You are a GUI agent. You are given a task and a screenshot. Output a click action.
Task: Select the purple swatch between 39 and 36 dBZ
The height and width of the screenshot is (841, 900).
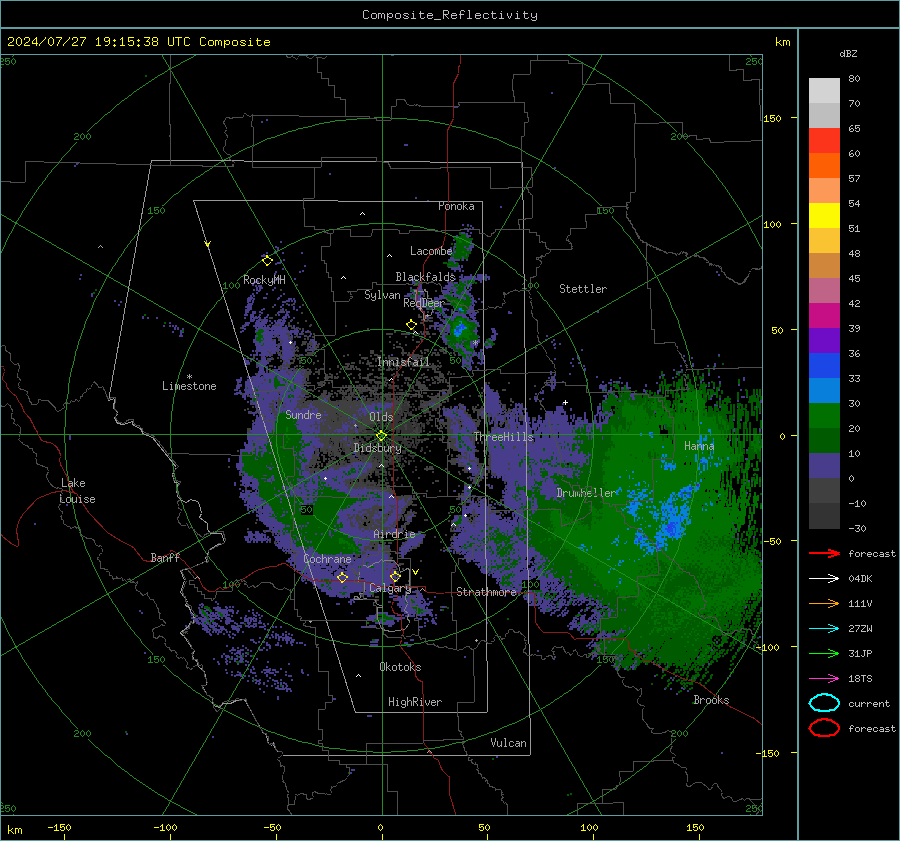pos(824,340)
